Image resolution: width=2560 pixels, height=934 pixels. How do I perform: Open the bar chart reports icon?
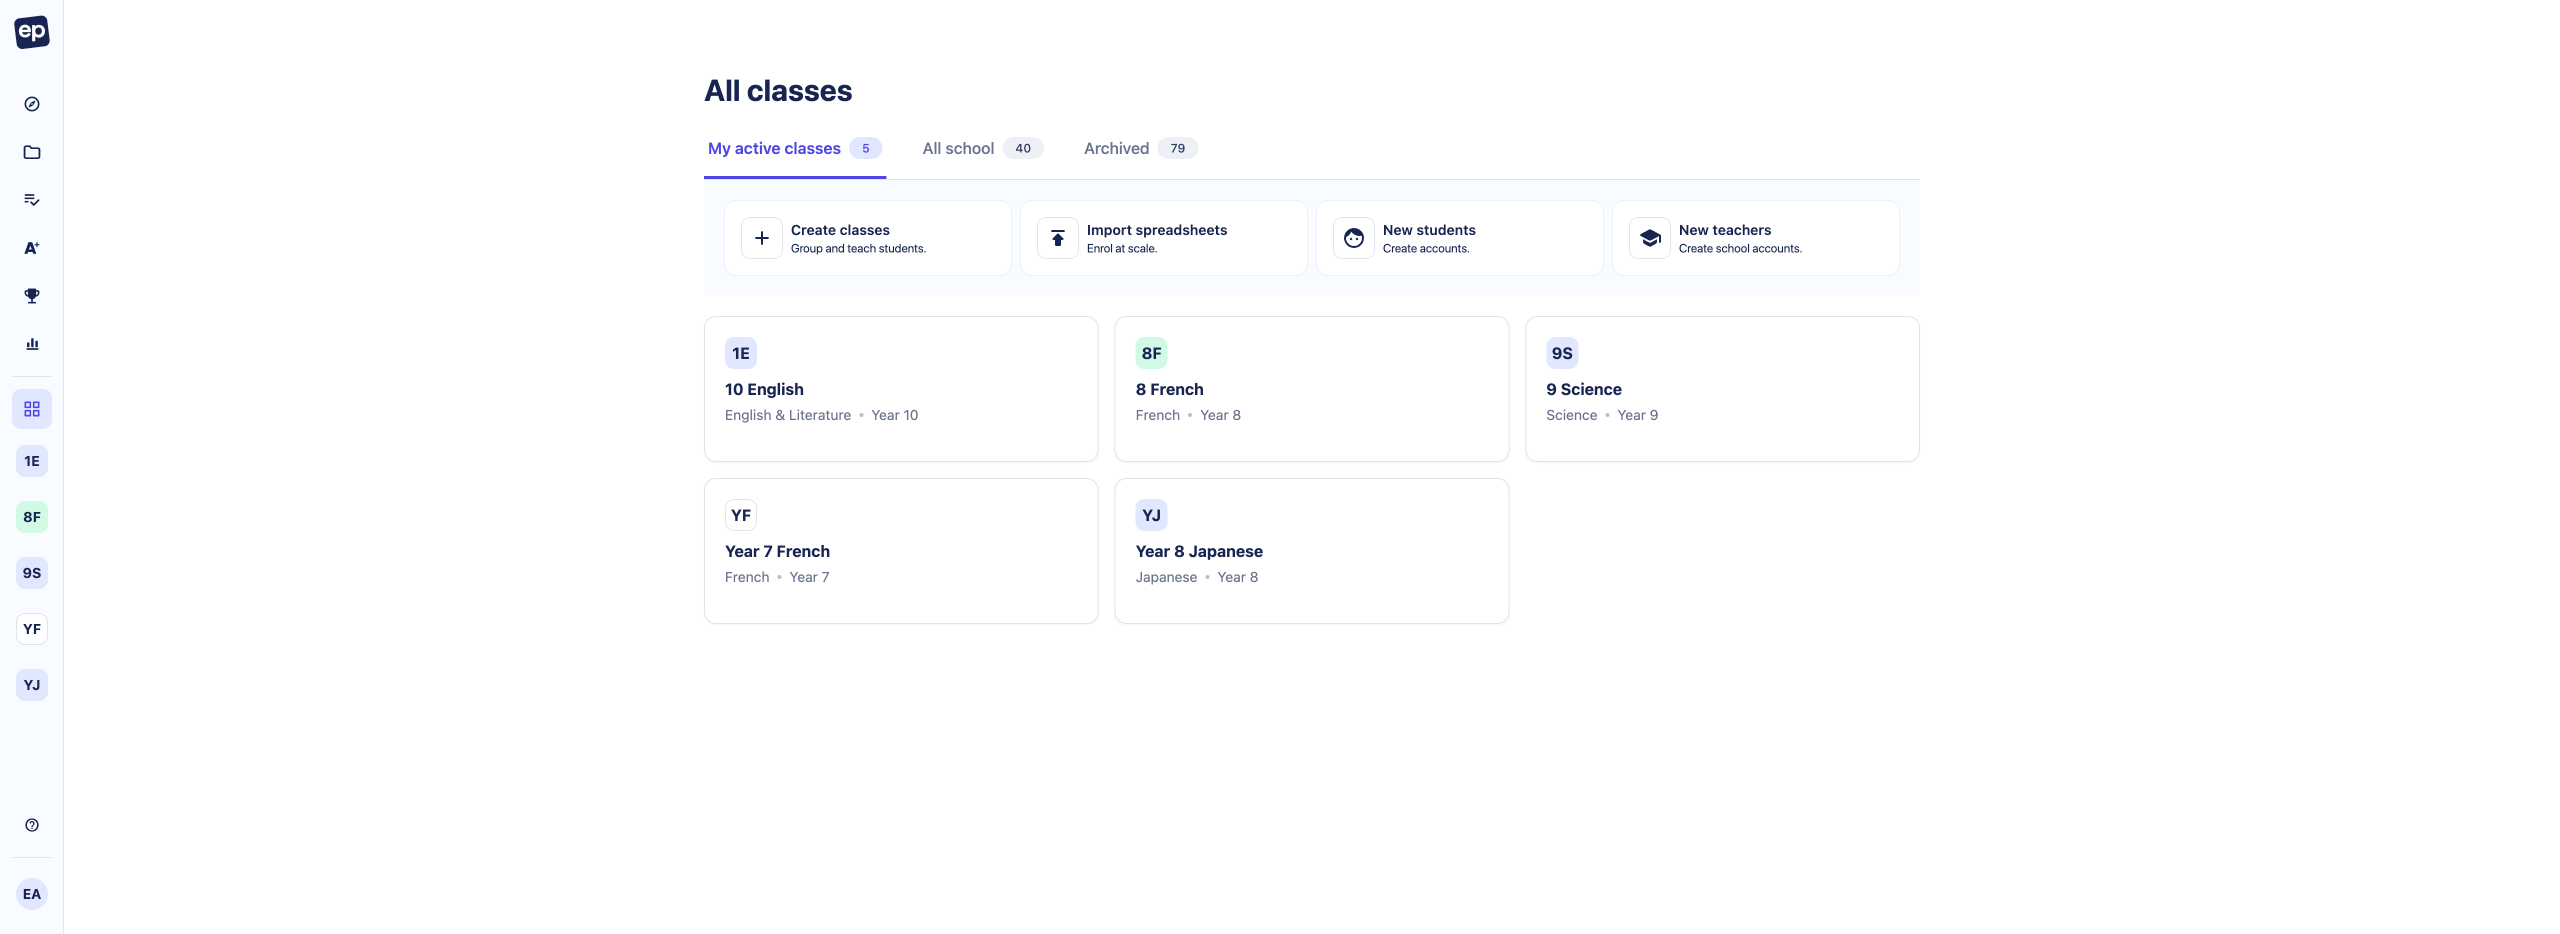[x=32, y=344]
